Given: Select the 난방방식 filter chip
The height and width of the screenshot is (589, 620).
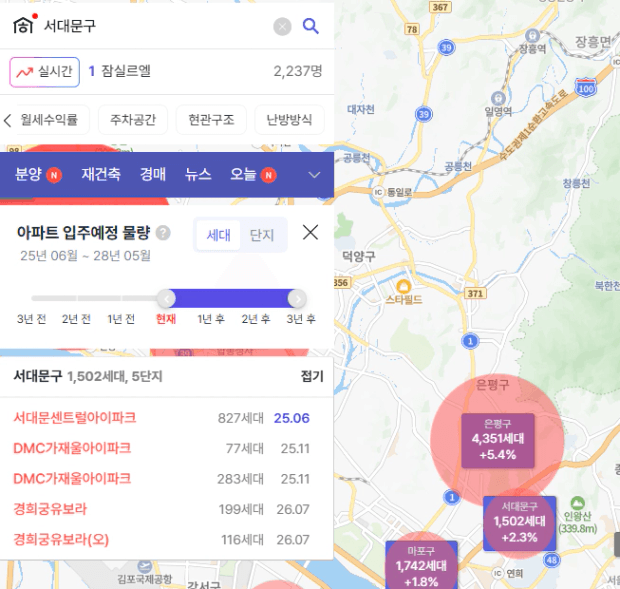Looking at the screenshot, I should [289, 120].
